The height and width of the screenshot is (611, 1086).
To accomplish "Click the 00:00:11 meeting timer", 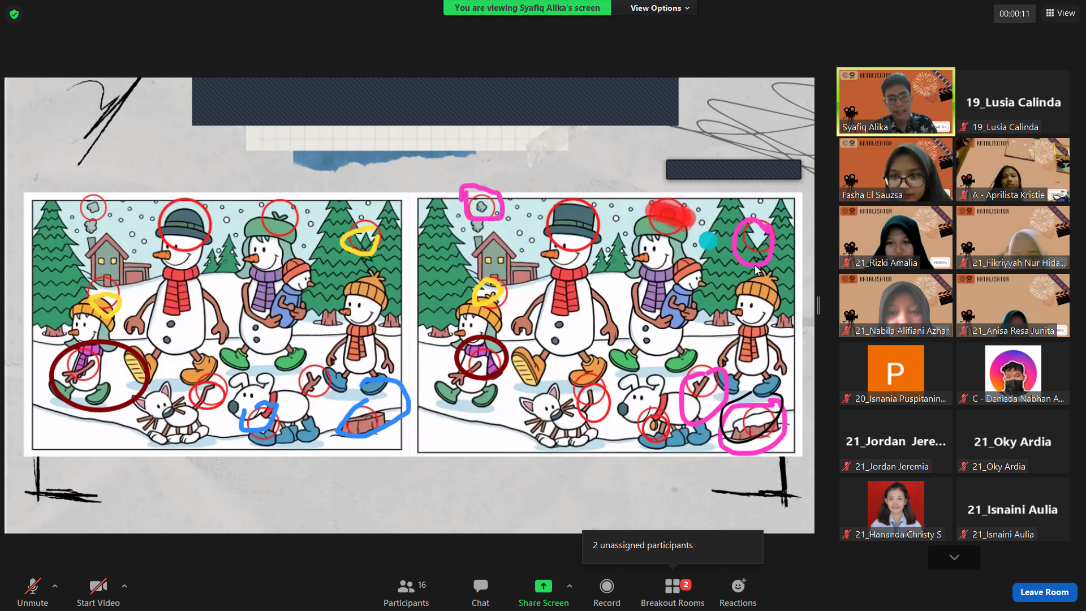I will pyautogui.click(x=1014, y=13).
